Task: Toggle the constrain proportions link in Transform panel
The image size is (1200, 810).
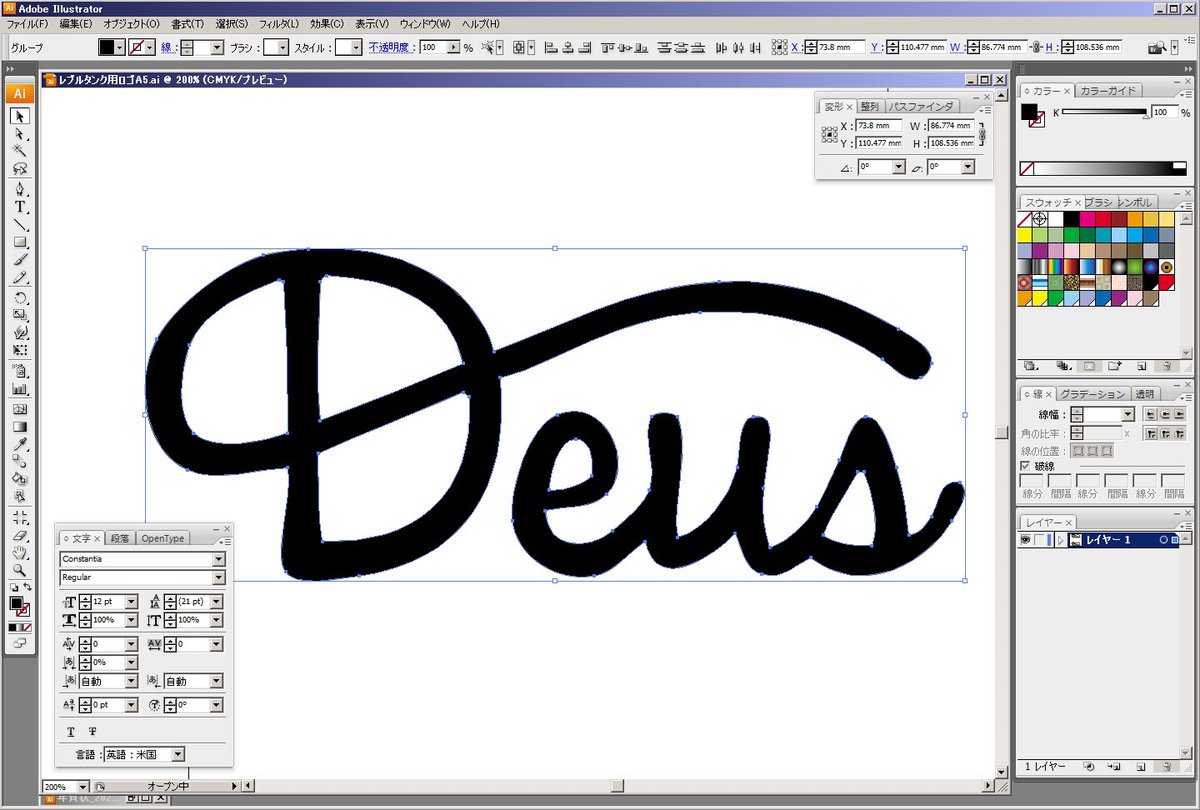Action: (982, 134)
